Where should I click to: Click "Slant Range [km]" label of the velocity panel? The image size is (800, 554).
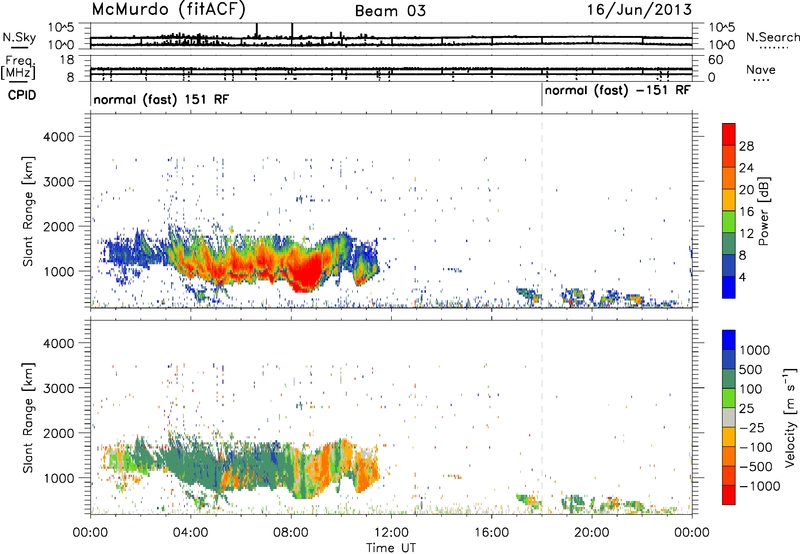coord(28,417)
